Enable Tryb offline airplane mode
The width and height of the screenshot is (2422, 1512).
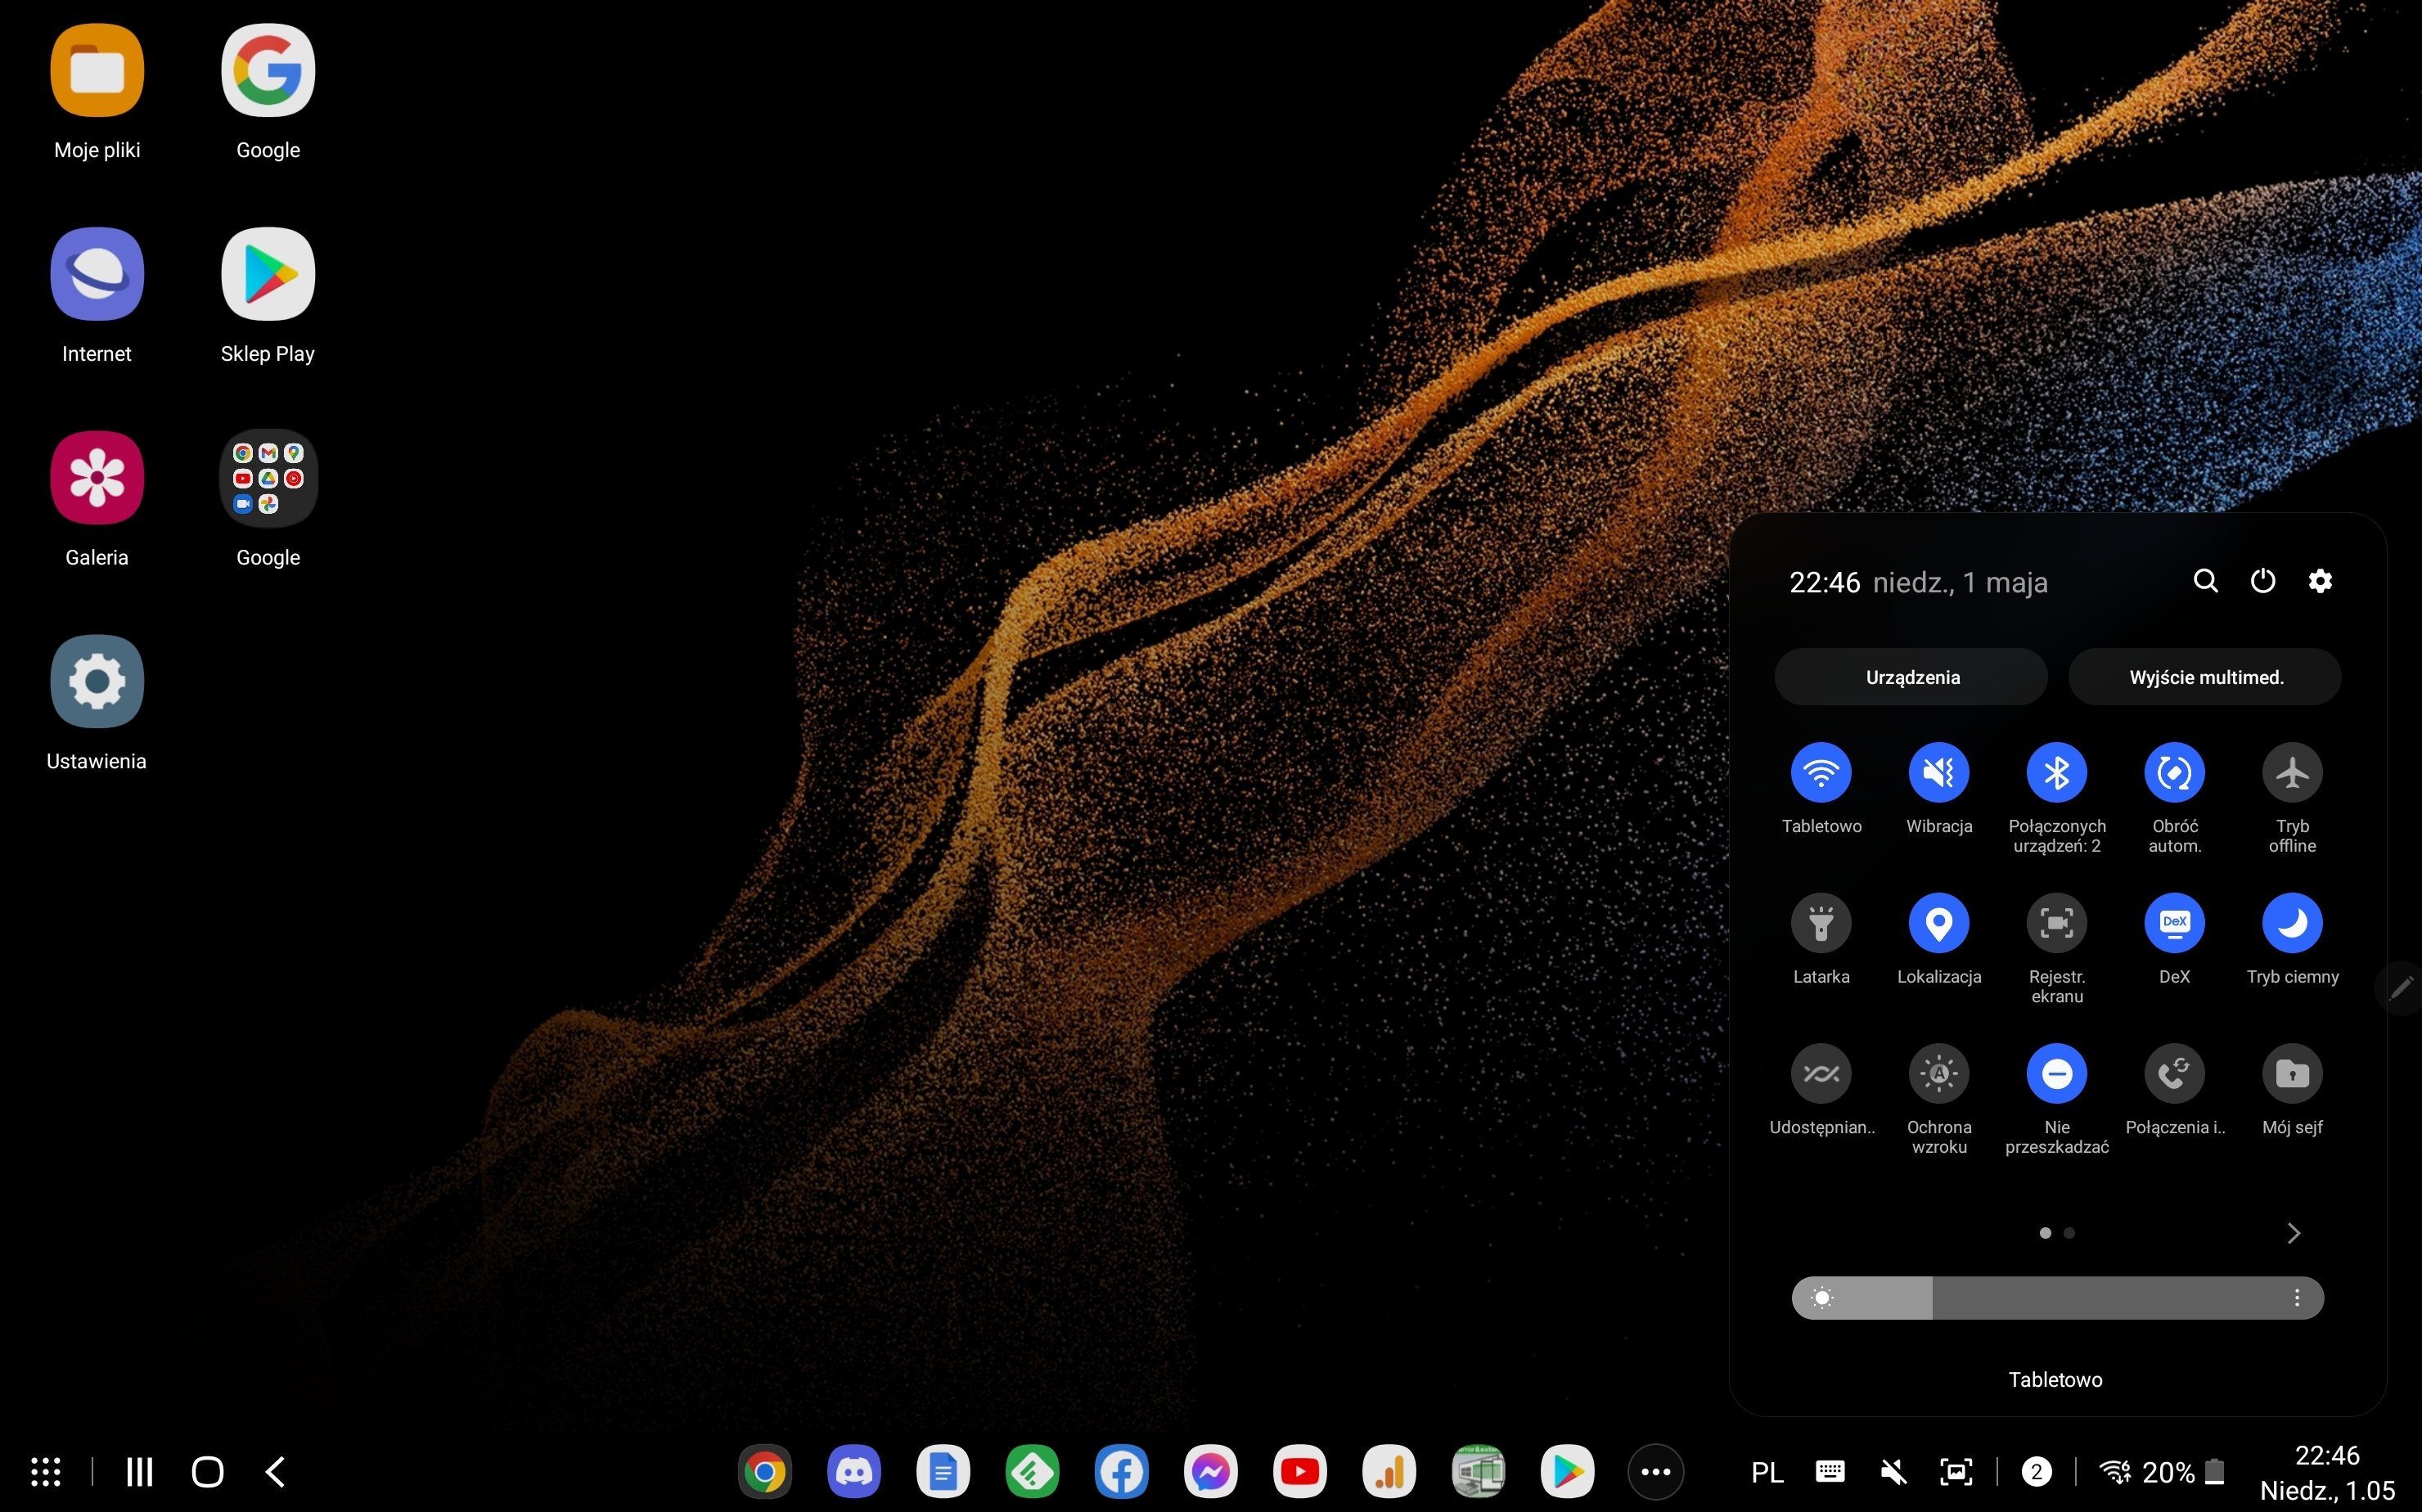(2291, 773)
